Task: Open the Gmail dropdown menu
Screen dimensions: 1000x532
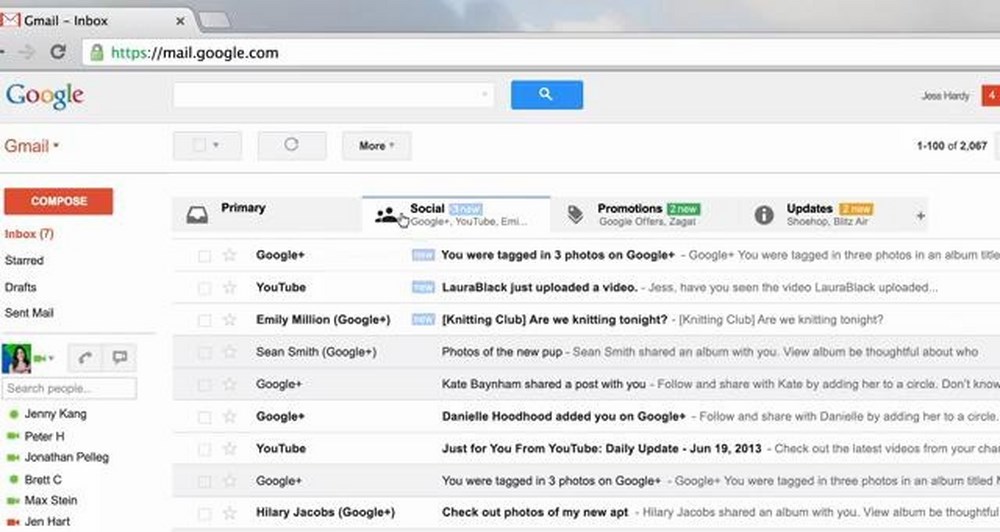Action: 31,146
